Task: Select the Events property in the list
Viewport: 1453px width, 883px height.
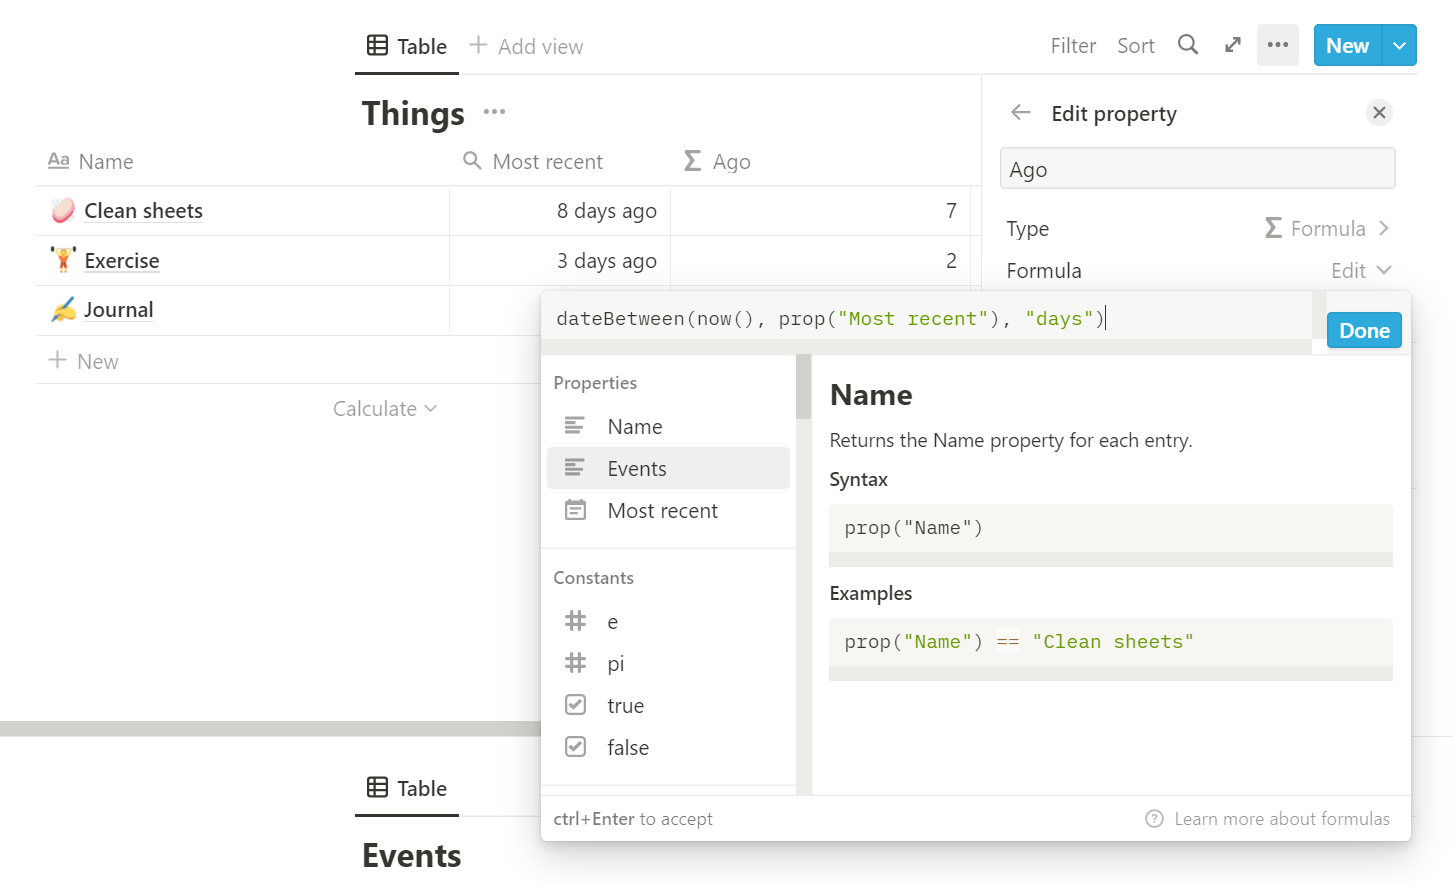Action: [x=668, y=468]
